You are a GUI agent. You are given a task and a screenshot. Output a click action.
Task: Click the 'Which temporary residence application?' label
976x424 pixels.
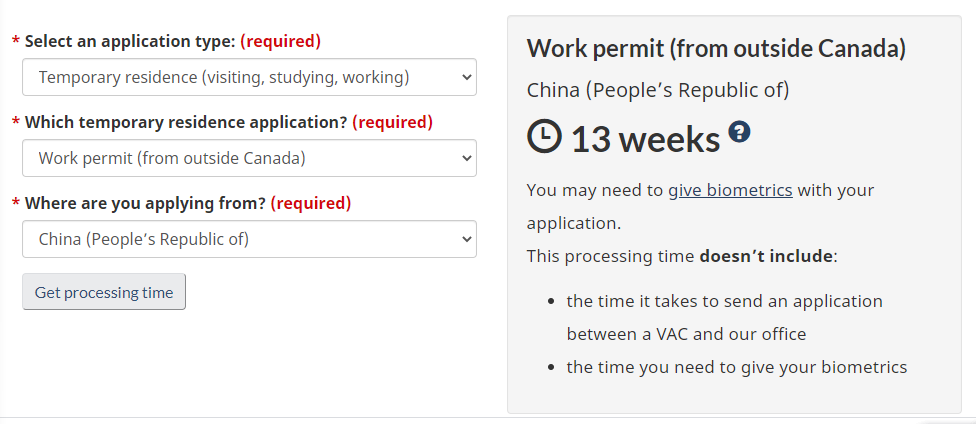(186, 122)
